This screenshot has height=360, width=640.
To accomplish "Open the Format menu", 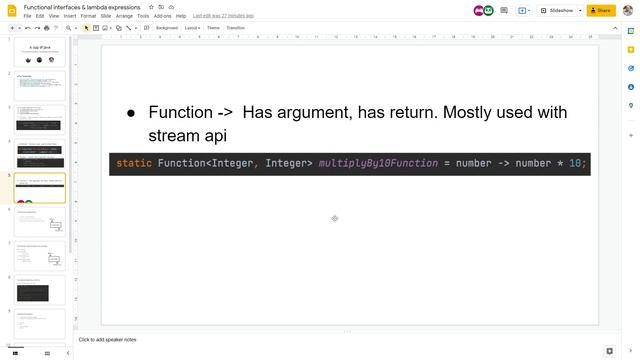I will click(x=88, y=16).
